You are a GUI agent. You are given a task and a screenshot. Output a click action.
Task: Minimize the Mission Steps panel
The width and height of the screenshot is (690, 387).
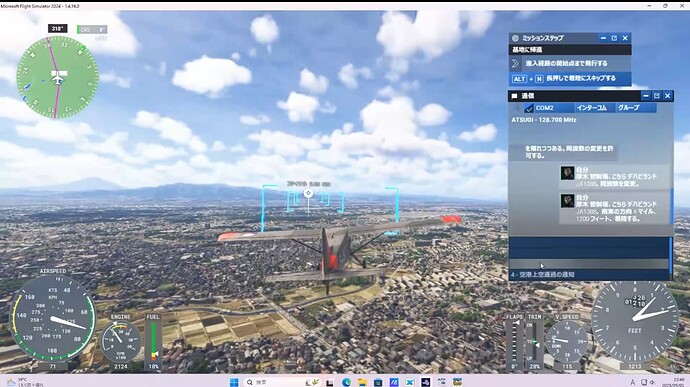603,38
